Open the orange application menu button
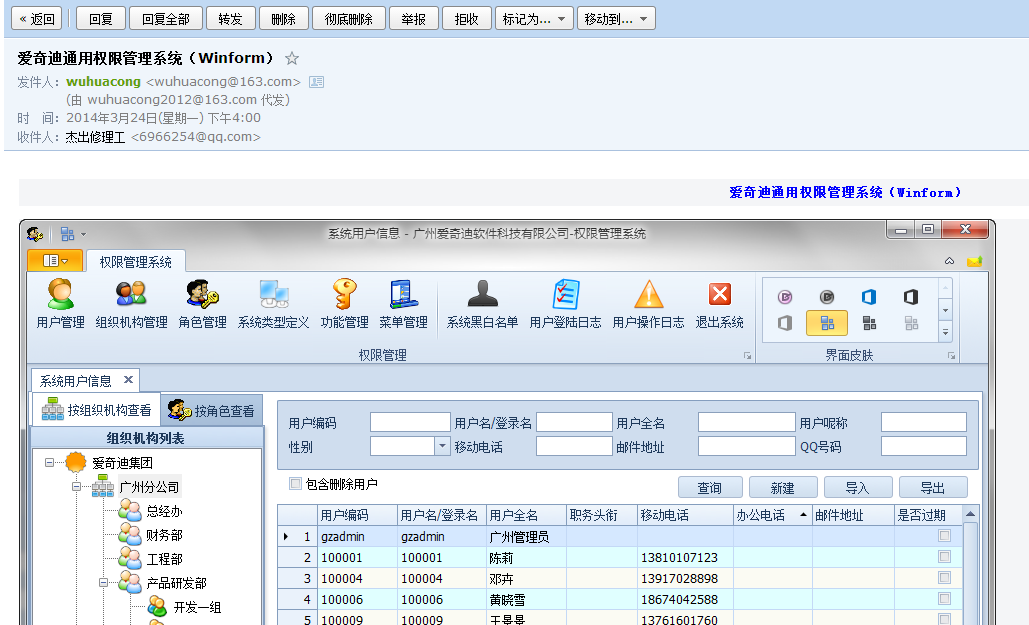 coord(55,261)
